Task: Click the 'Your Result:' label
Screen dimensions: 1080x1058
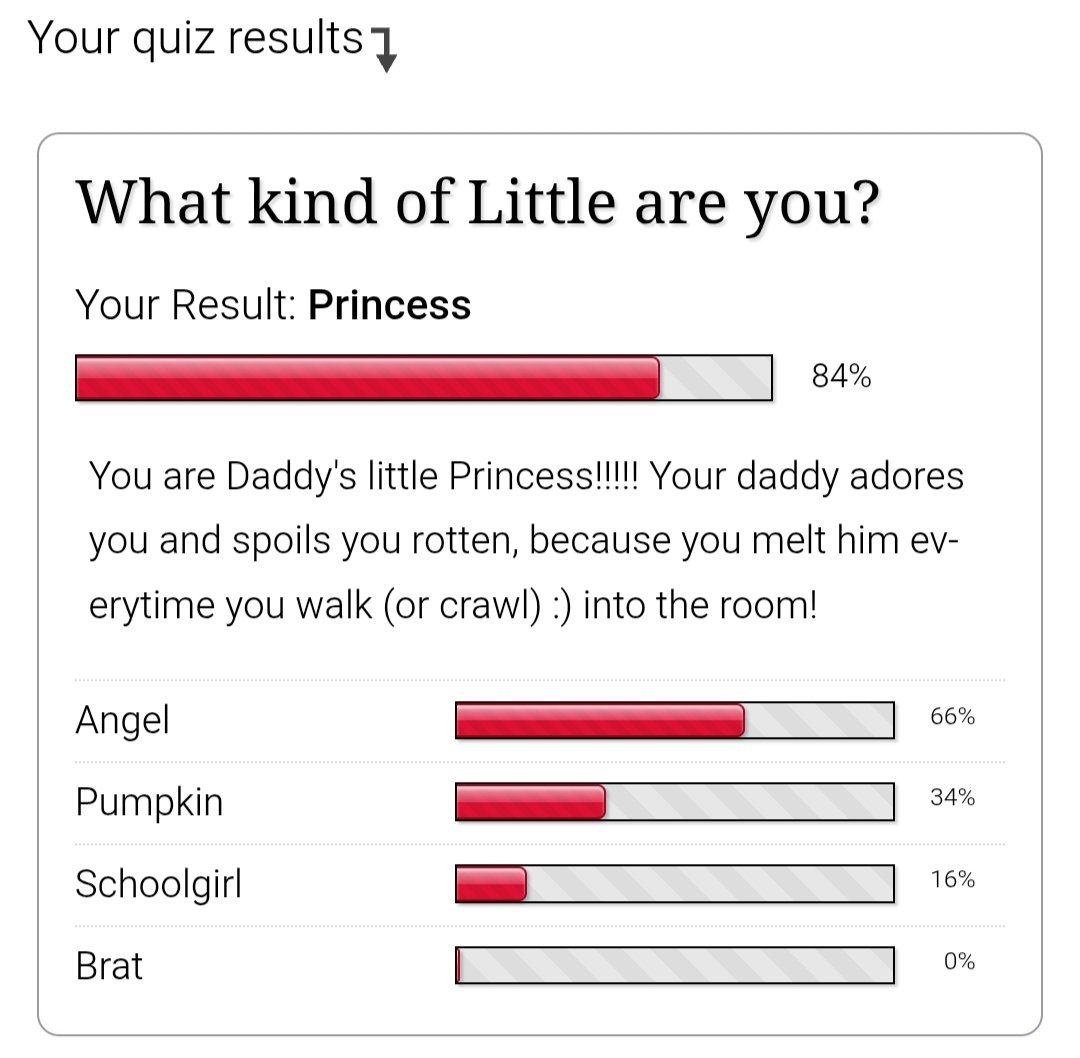Action: pyautogui.click(x=186, y=304)
